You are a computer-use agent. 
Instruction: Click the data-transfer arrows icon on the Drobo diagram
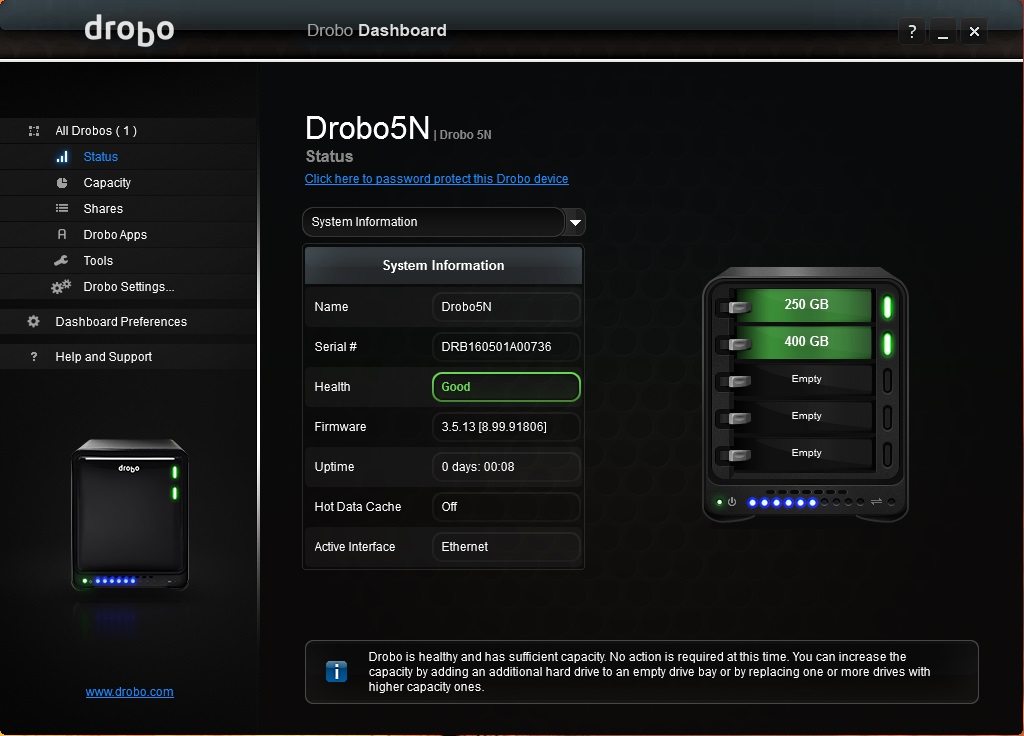(876, 502)
